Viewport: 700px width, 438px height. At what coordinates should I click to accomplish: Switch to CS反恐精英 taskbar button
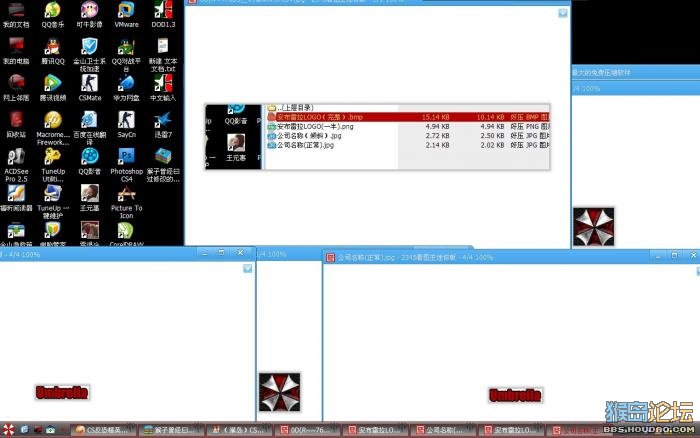point(103,430)
